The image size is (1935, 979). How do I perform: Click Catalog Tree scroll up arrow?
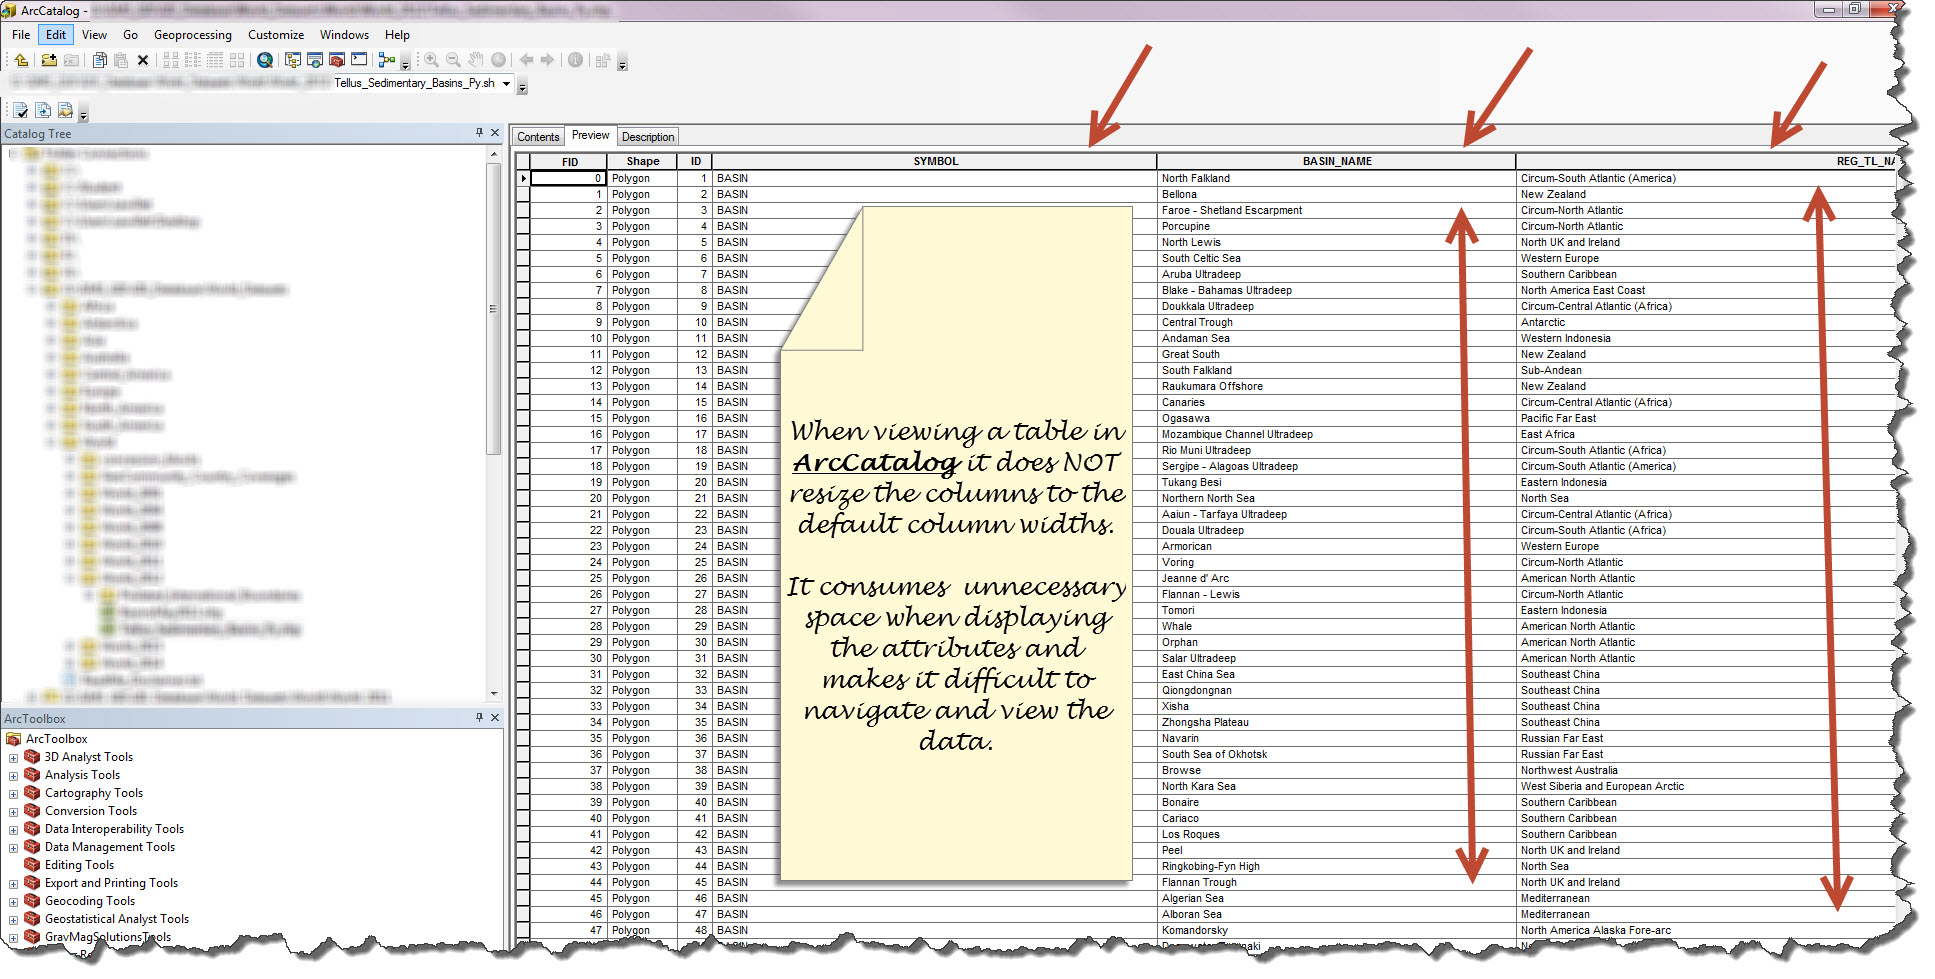tap(494, 154)
